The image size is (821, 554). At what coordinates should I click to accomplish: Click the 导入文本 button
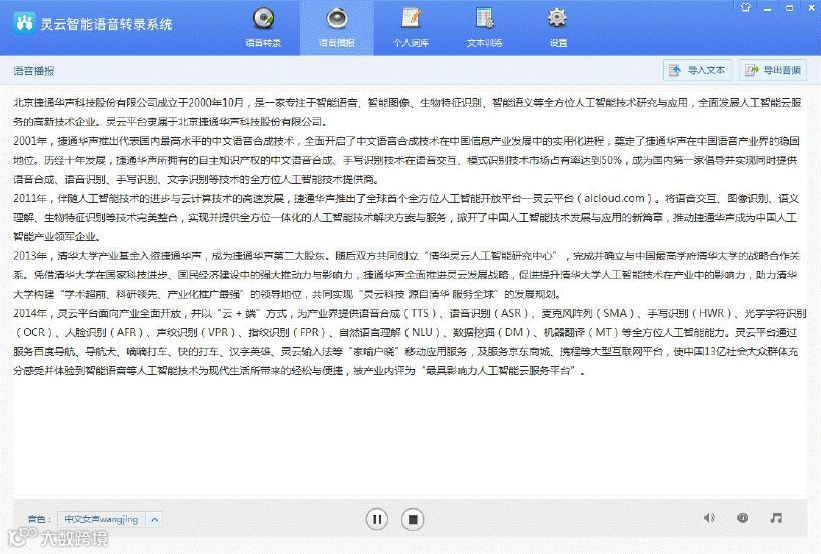(x=698, y=70)
